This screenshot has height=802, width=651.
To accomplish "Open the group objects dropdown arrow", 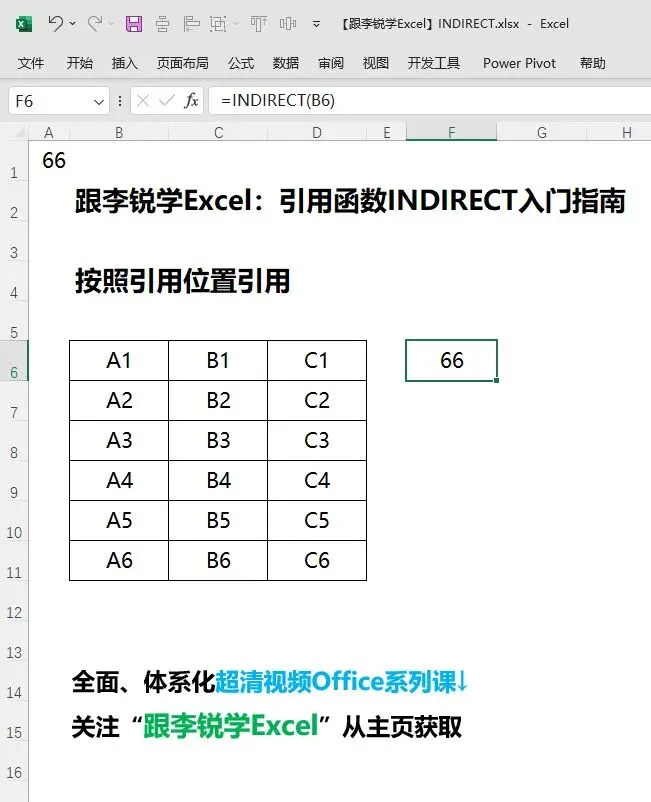I will coord(236,24).
